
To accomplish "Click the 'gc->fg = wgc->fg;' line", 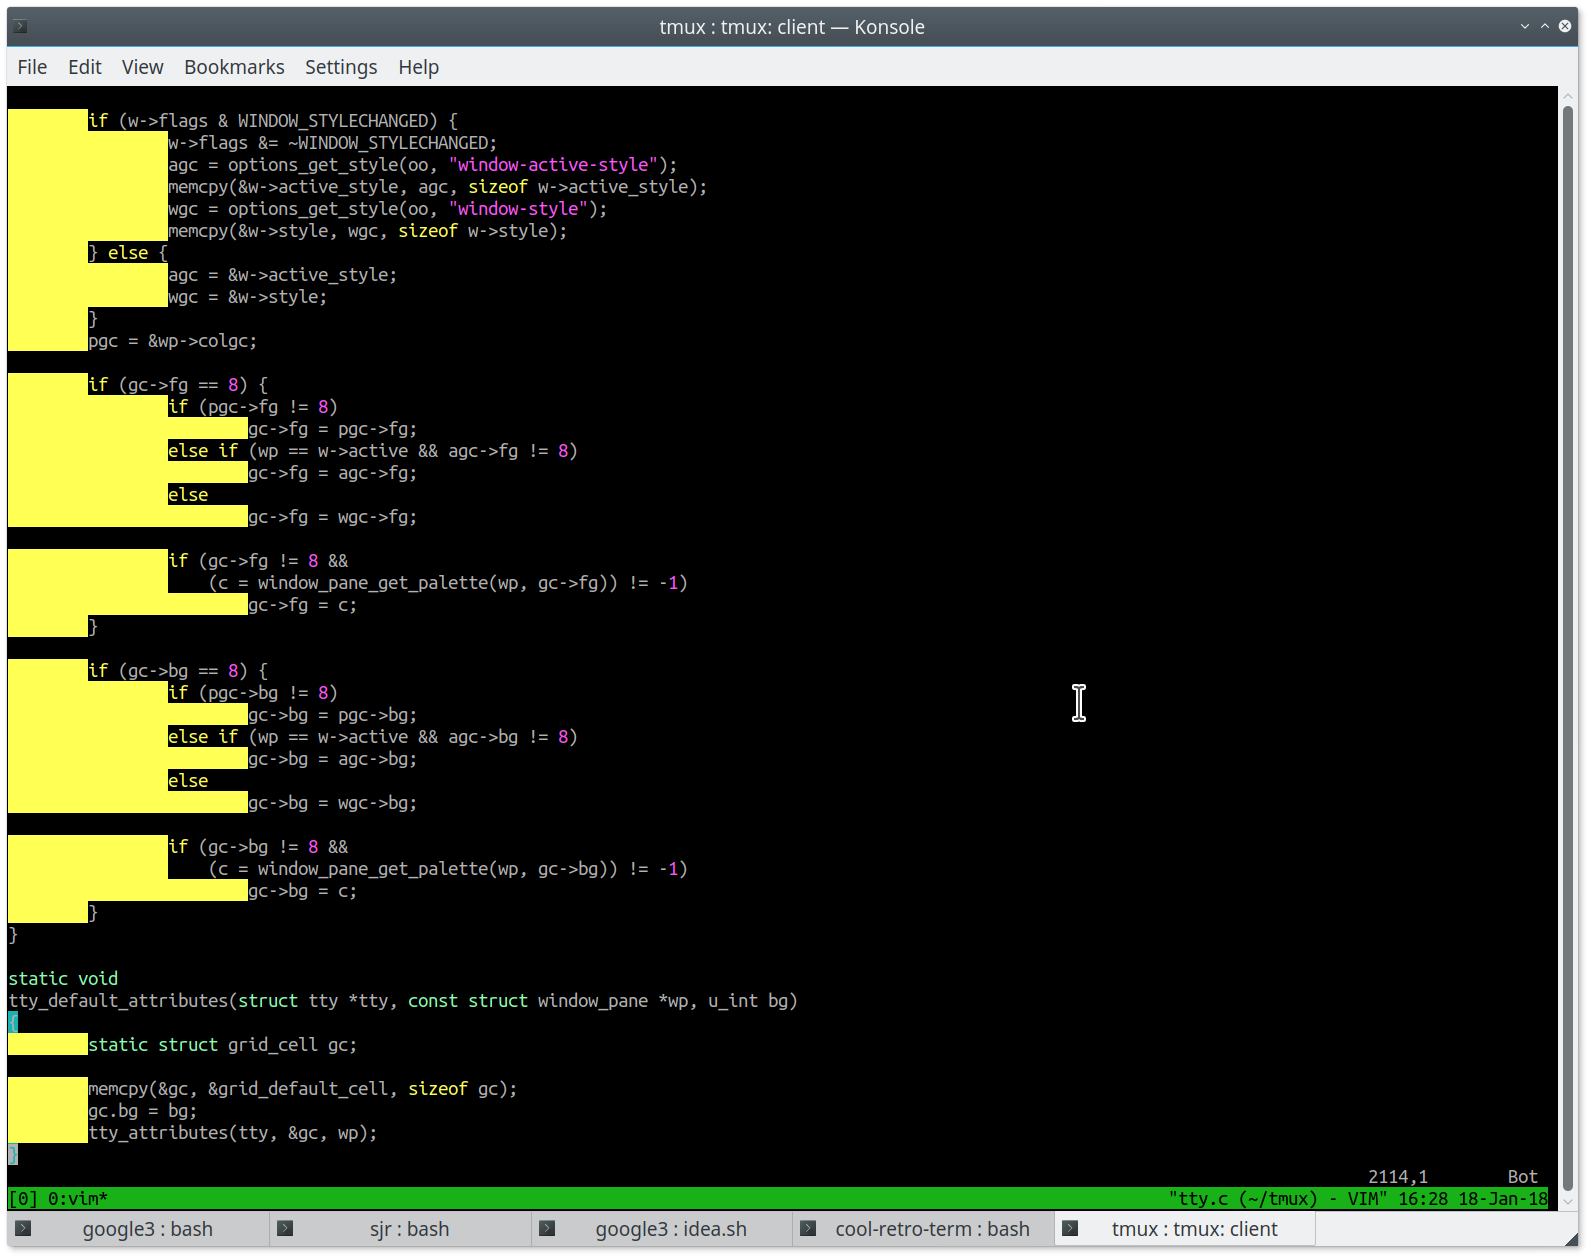I will pos(333,517).
